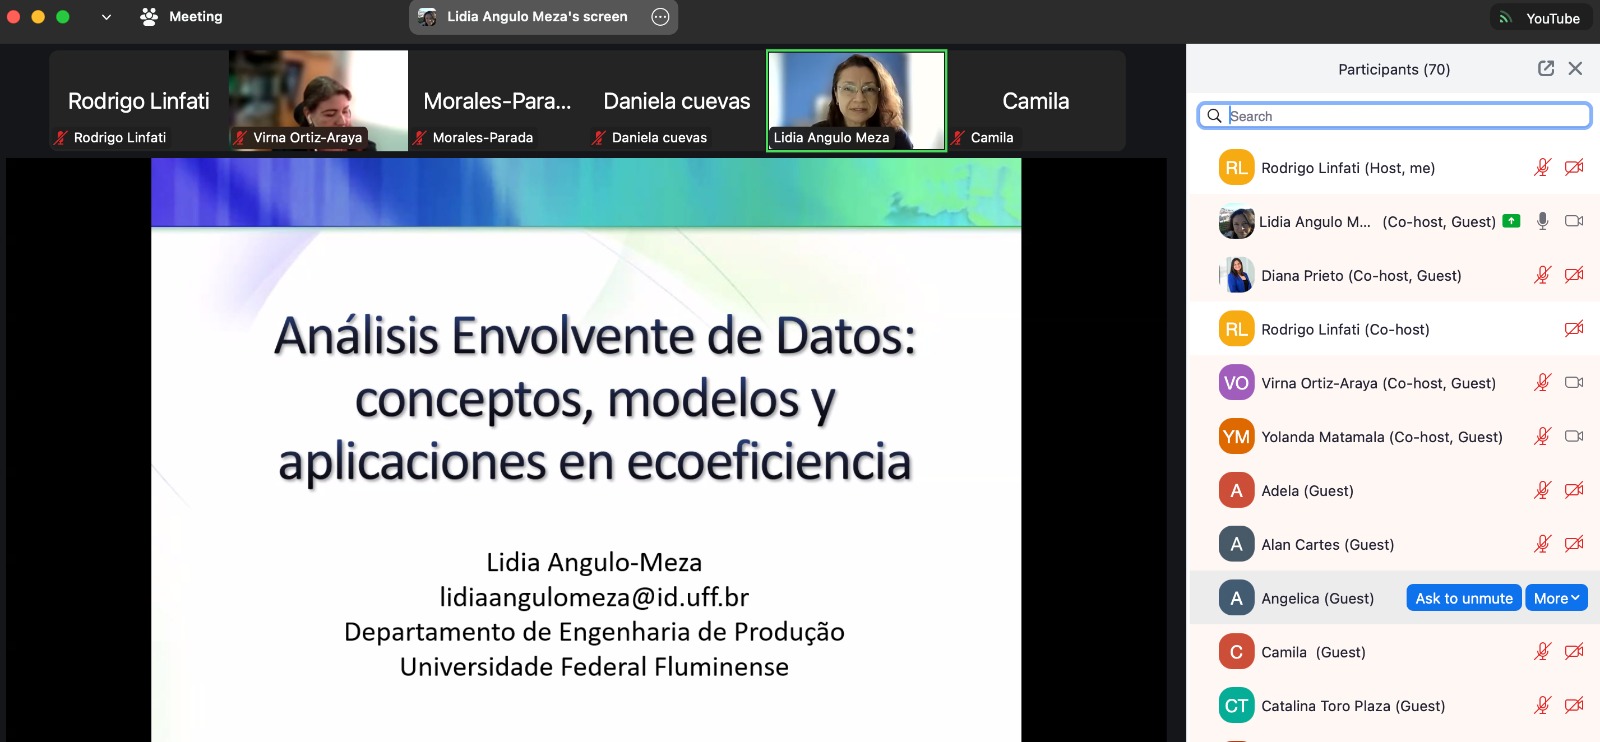Select Morales-Parada video tile
1600x742 pixels.
click(498, 101)
